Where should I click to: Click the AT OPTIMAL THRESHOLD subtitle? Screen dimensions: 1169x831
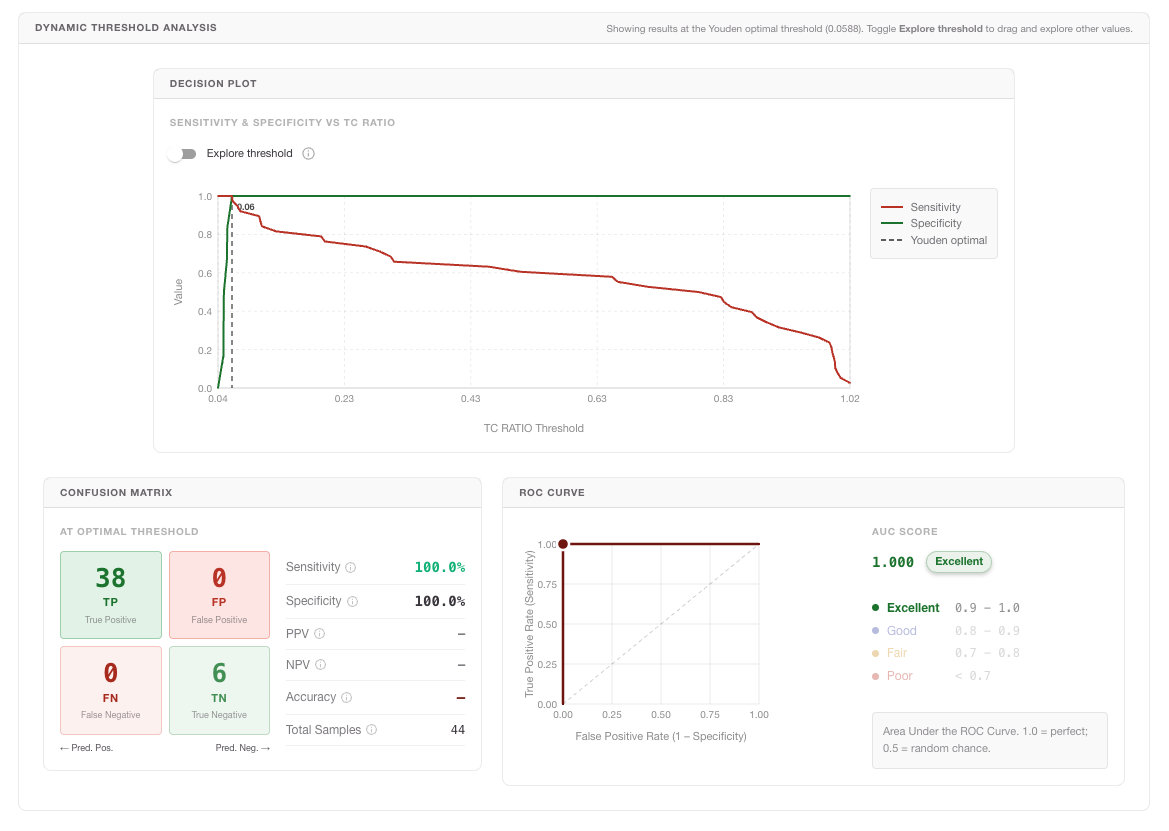tap(129, 532)
